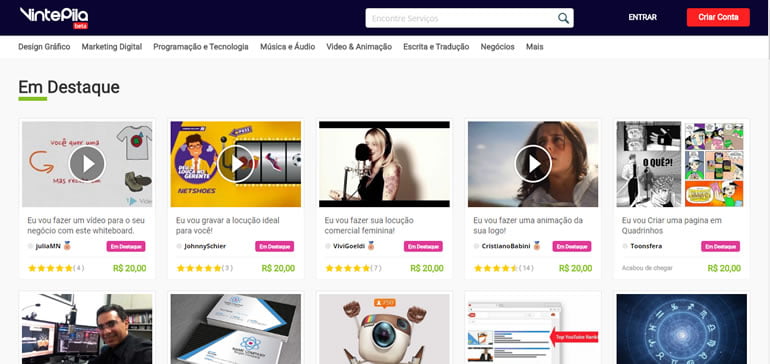The height and width of the screenshot is (364, 770).
Task: Click the five-star rating under juliaMN
Action: (50, 268)
